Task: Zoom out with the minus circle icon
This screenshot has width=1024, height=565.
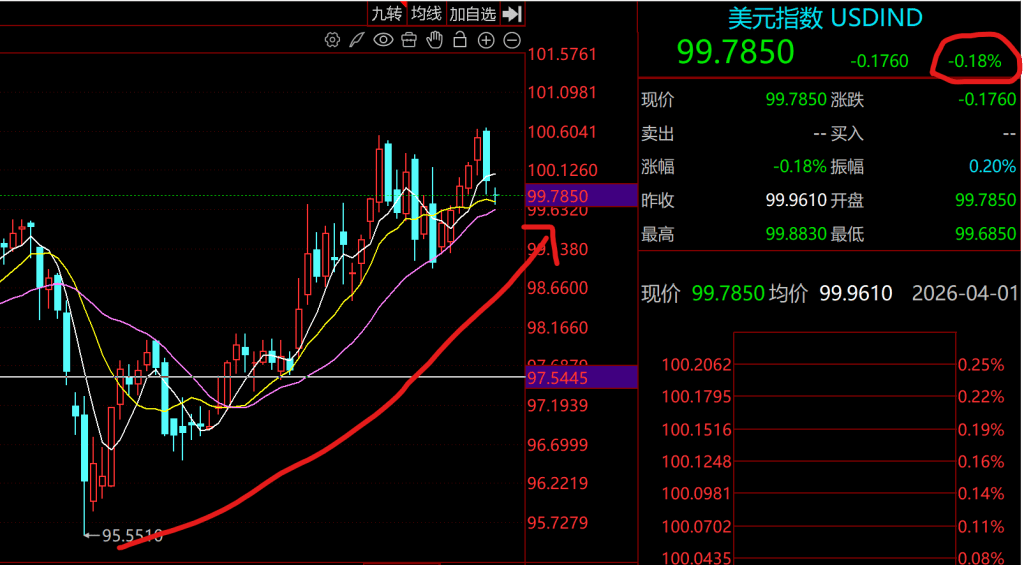Action: pyautogui.click(x=513, y=40)
